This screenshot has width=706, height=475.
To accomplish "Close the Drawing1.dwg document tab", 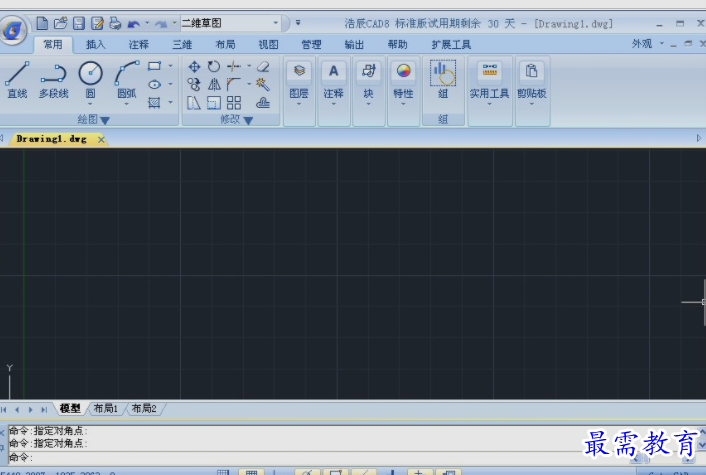I will 101,140.
